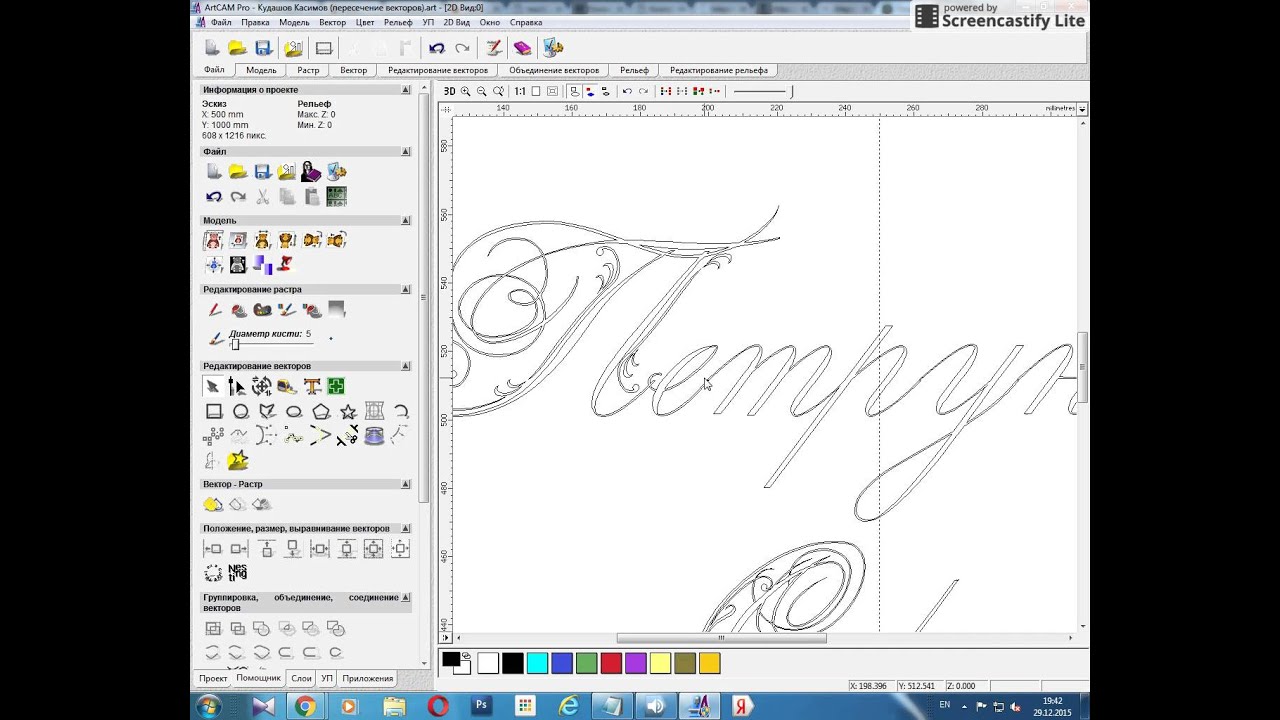Screen dimensions: 1280x720
Task: Switch to the Объединение векторов toolbar tab
Action: 554,70
